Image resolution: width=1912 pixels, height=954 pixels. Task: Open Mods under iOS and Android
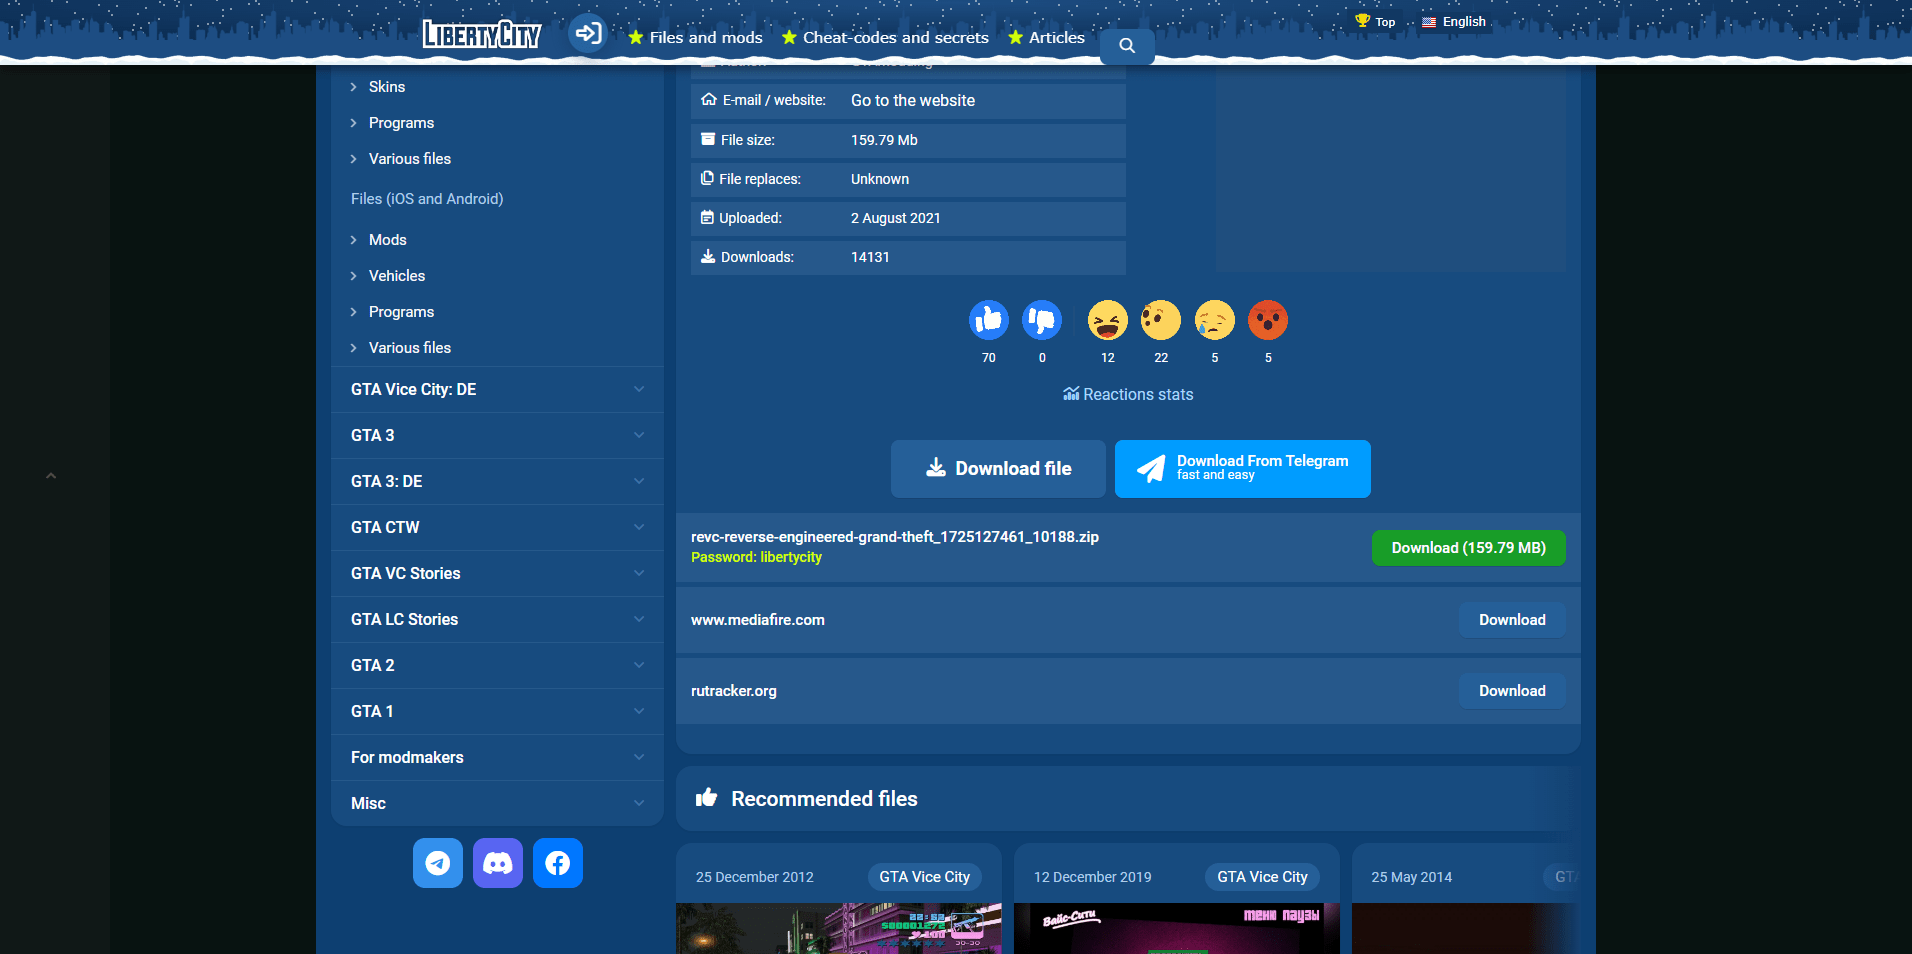tap(388, 240)
